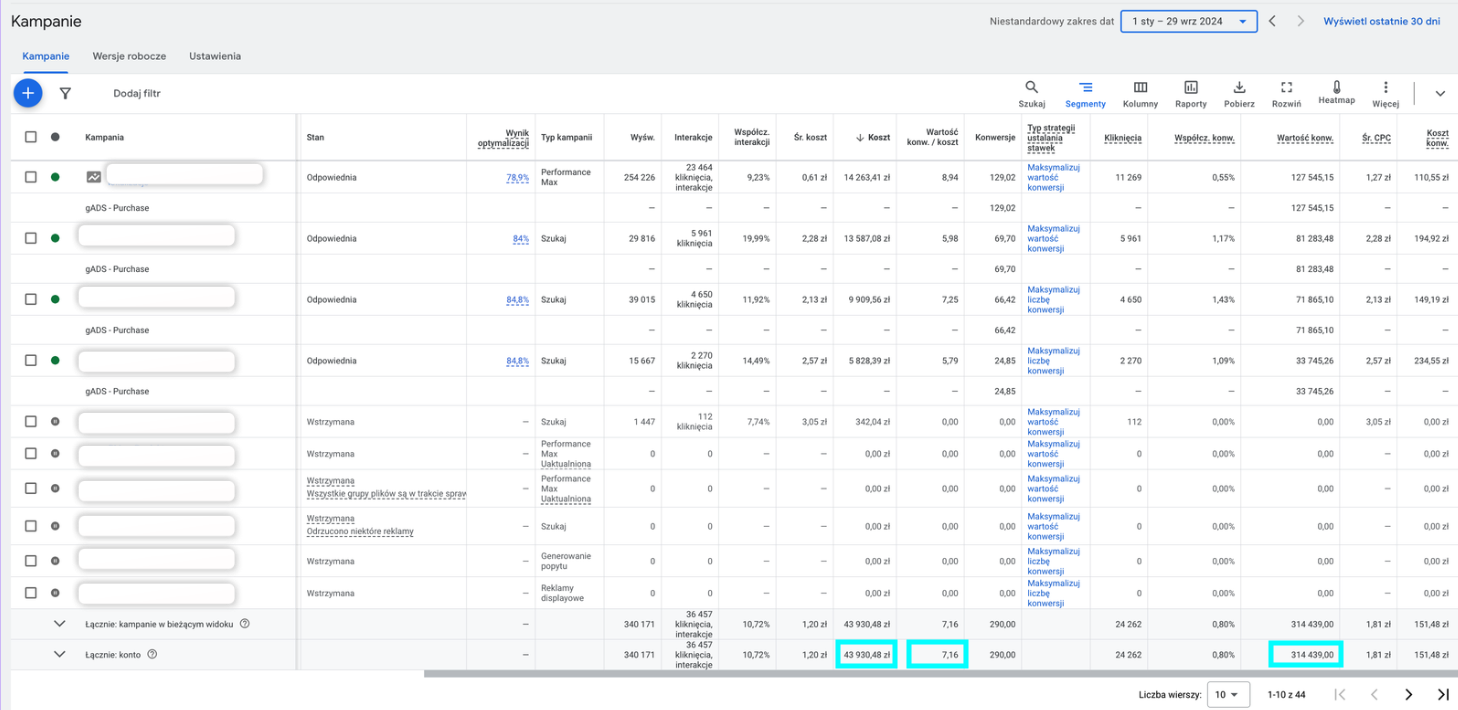Switch to the Ustawienia tab

point(215,56)
